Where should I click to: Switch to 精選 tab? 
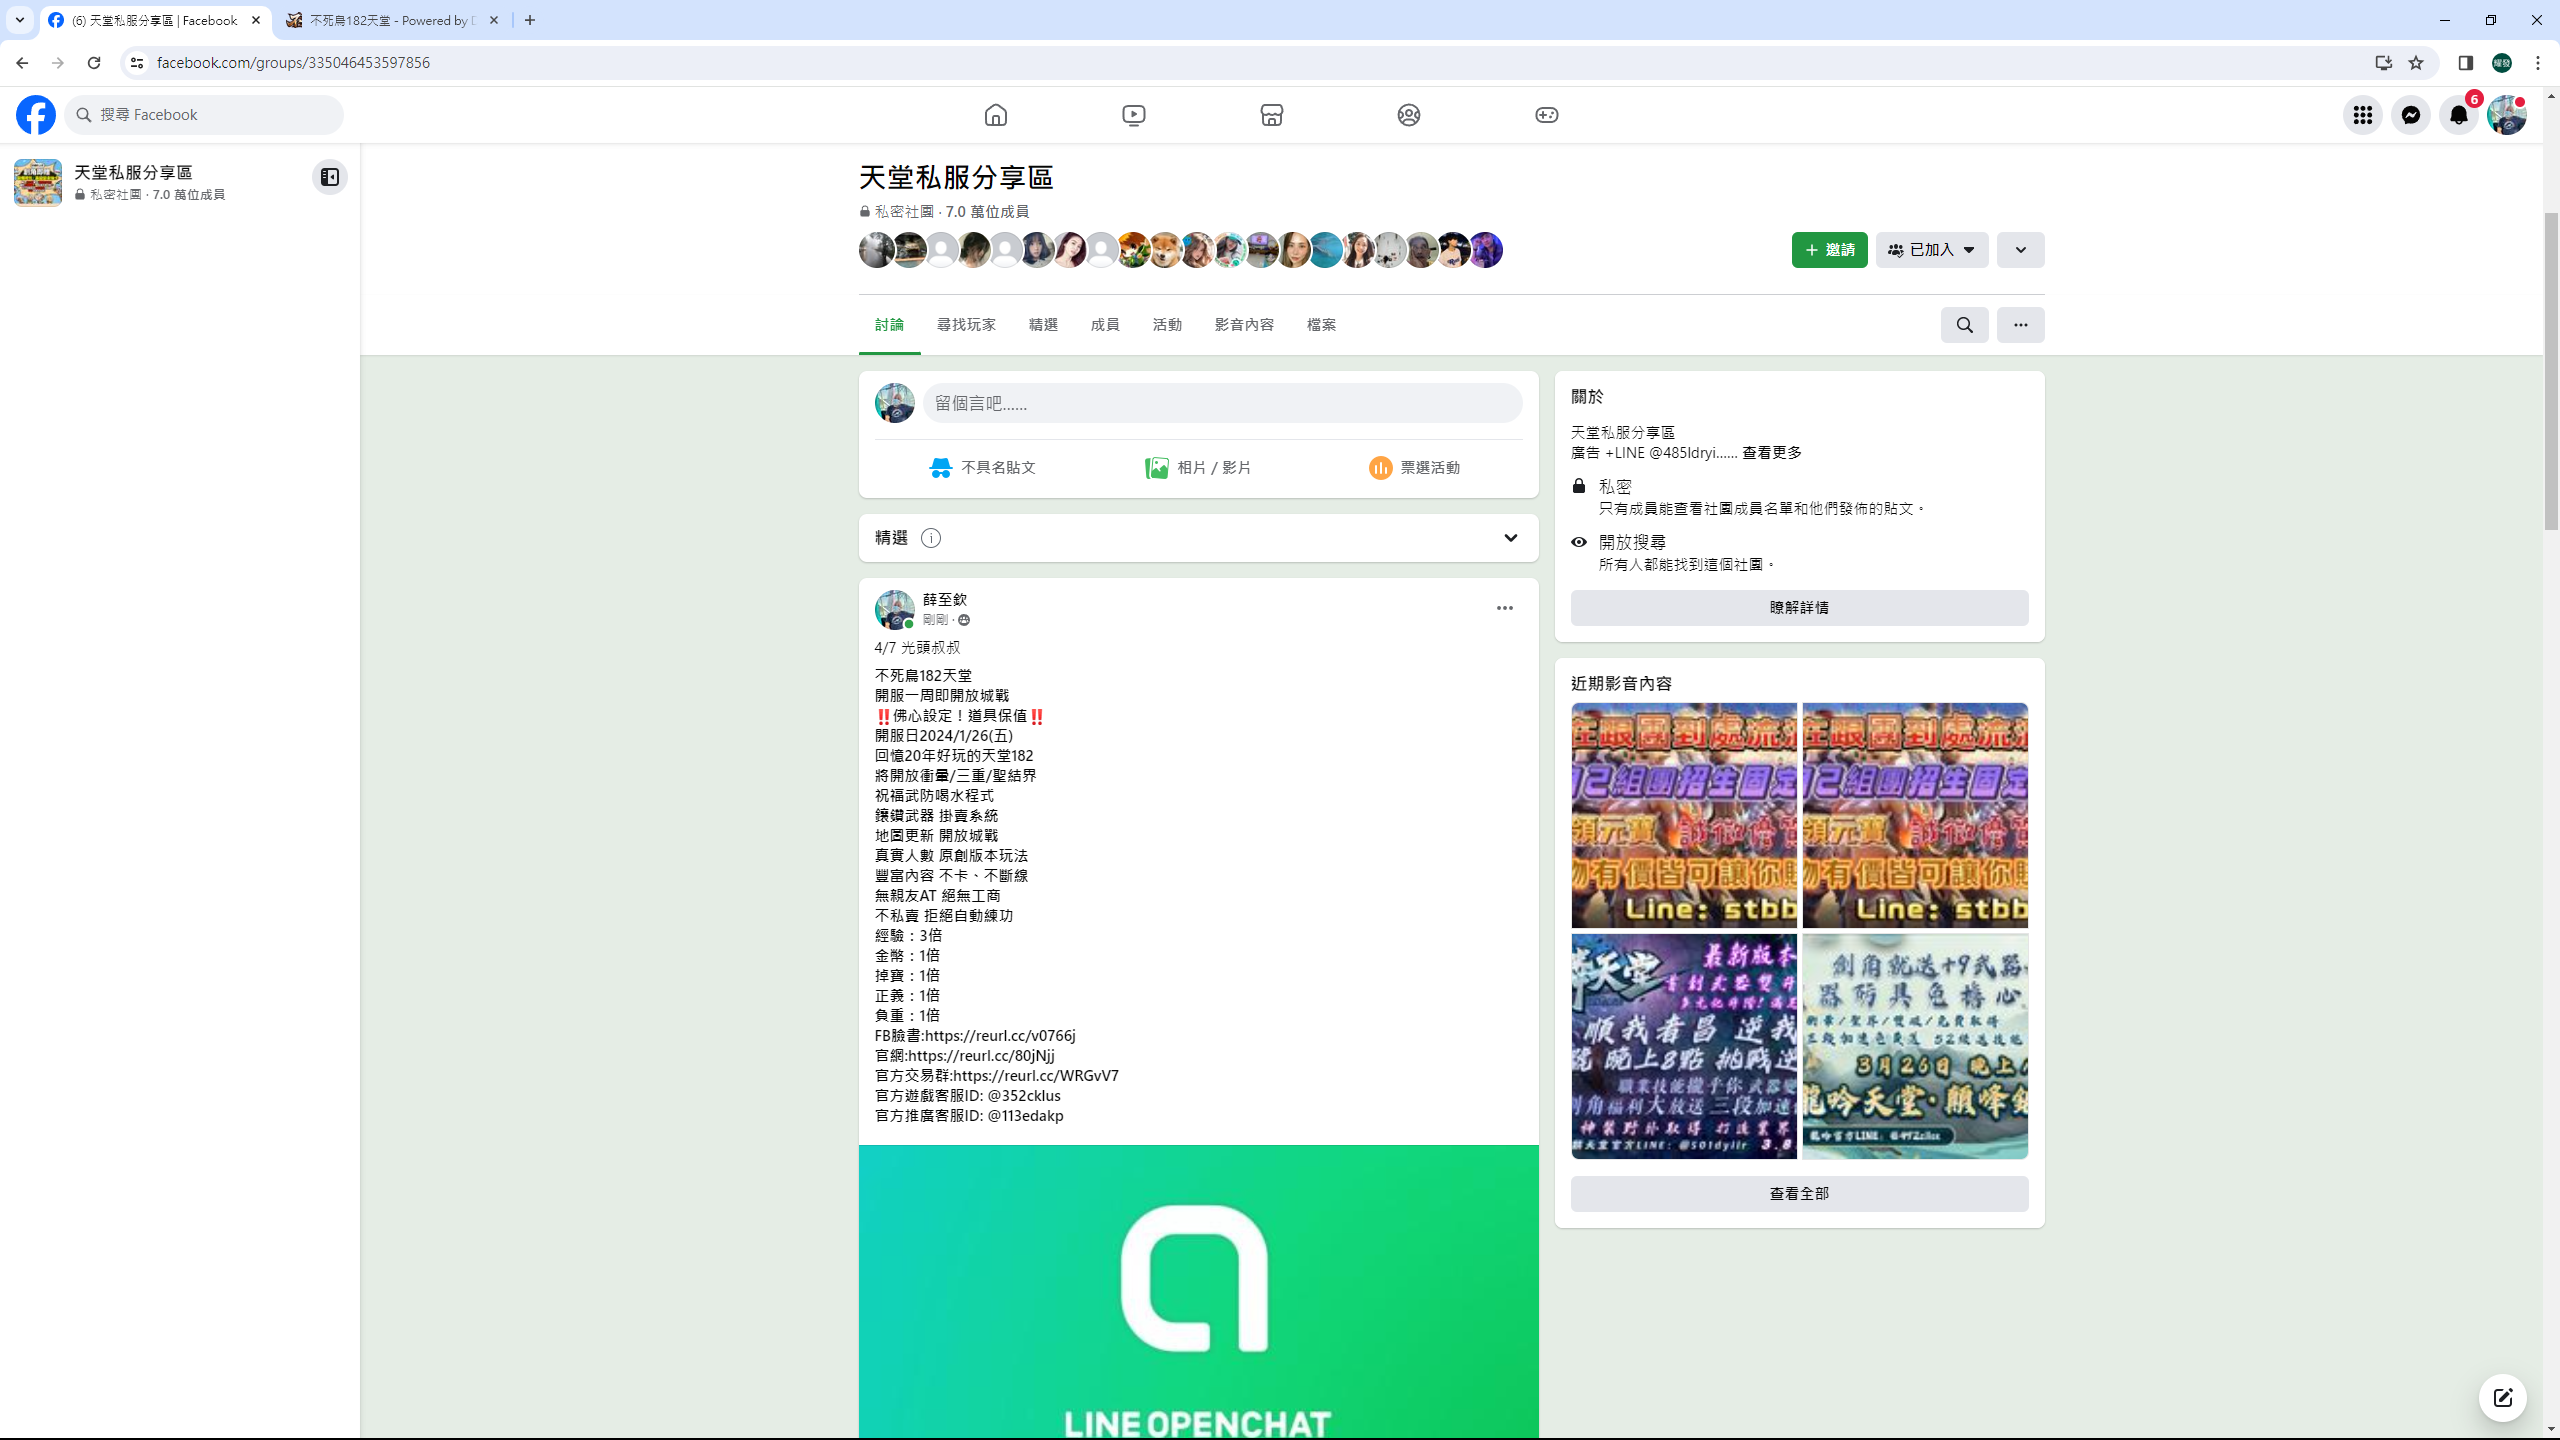tap(1043, 325)
